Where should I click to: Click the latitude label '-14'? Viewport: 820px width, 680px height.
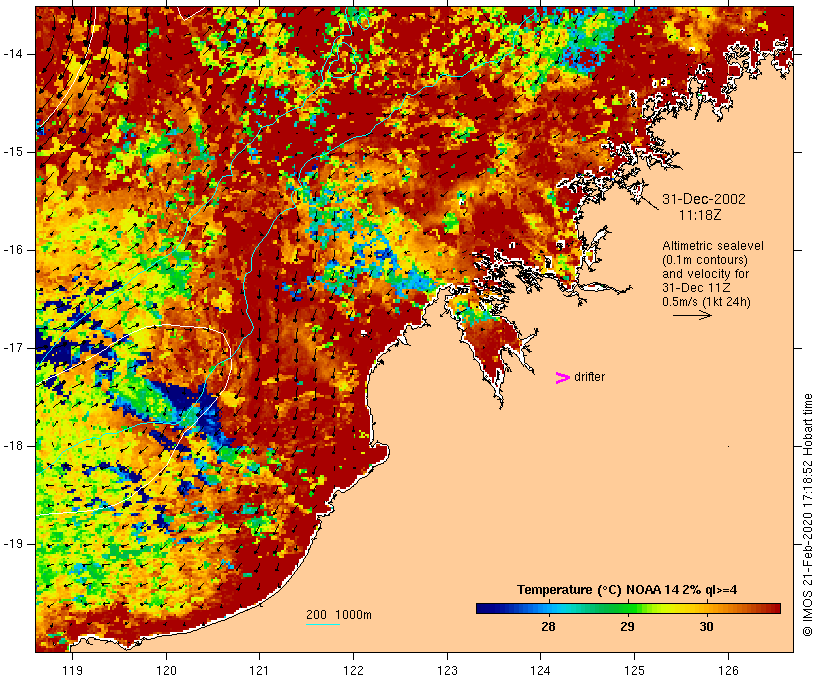point(13,54)
